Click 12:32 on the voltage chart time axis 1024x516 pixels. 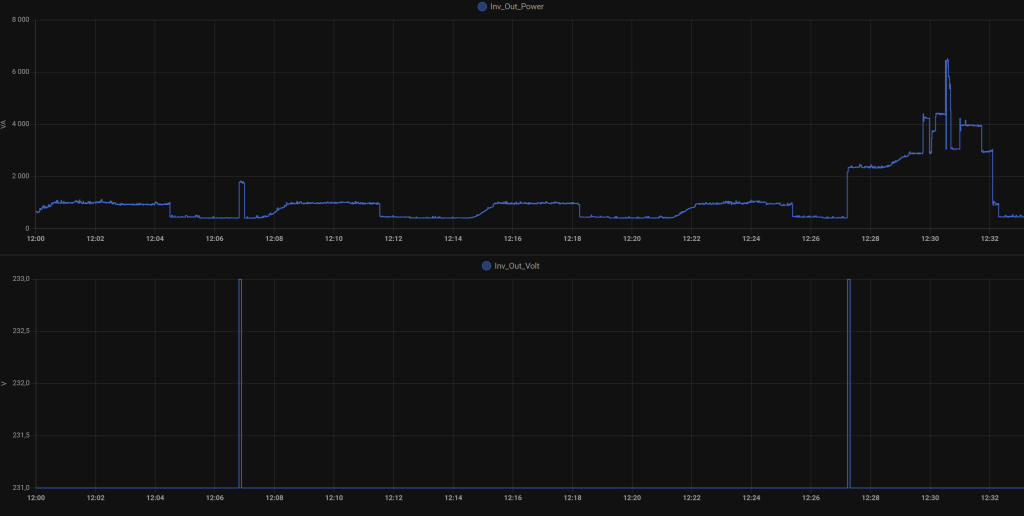[989, 498]
